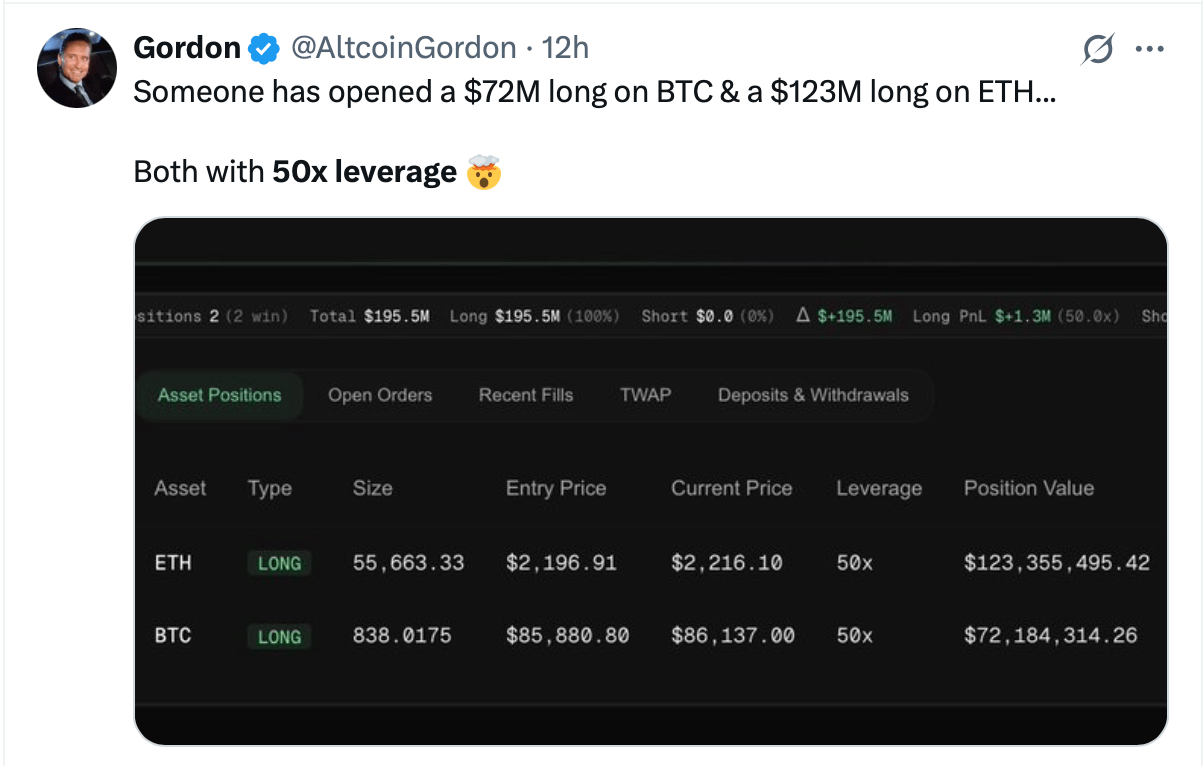Image resolution: width=1204 pixels, height=766 pixels.
Task: Switch to the Recent Fills tab
Action: [526, 395]
